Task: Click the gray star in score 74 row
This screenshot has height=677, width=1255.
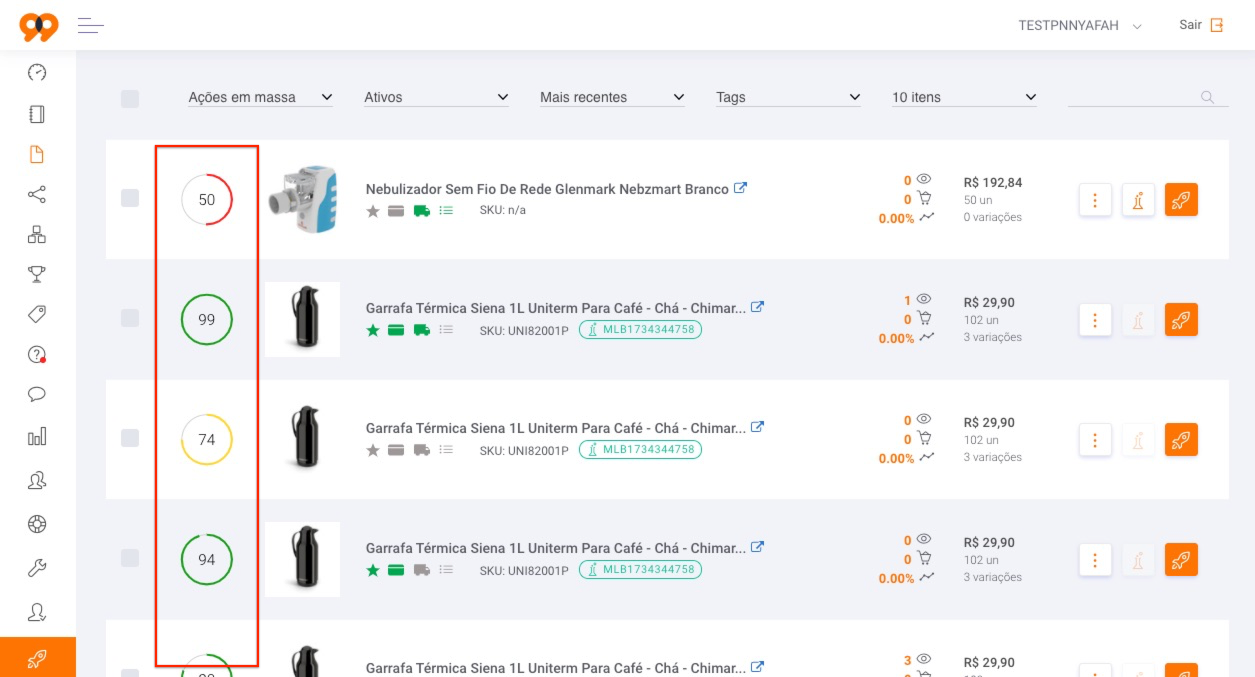Action: click(x=373, y=450)
